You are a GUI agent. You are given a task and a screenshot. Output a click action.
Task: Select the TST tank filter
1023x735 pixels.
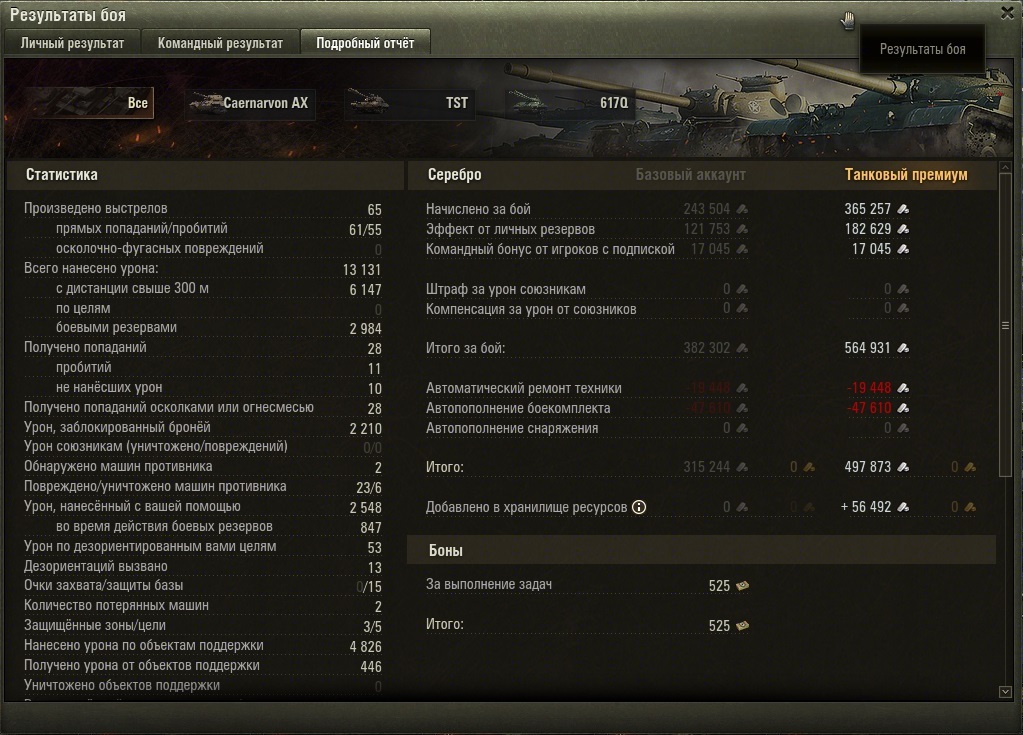(x=410, y=103)
